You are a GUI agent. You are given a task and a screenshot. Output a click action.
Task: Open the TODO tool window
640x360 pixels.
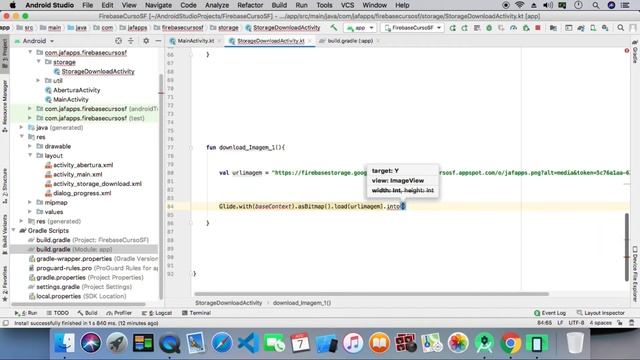(57, 313)
